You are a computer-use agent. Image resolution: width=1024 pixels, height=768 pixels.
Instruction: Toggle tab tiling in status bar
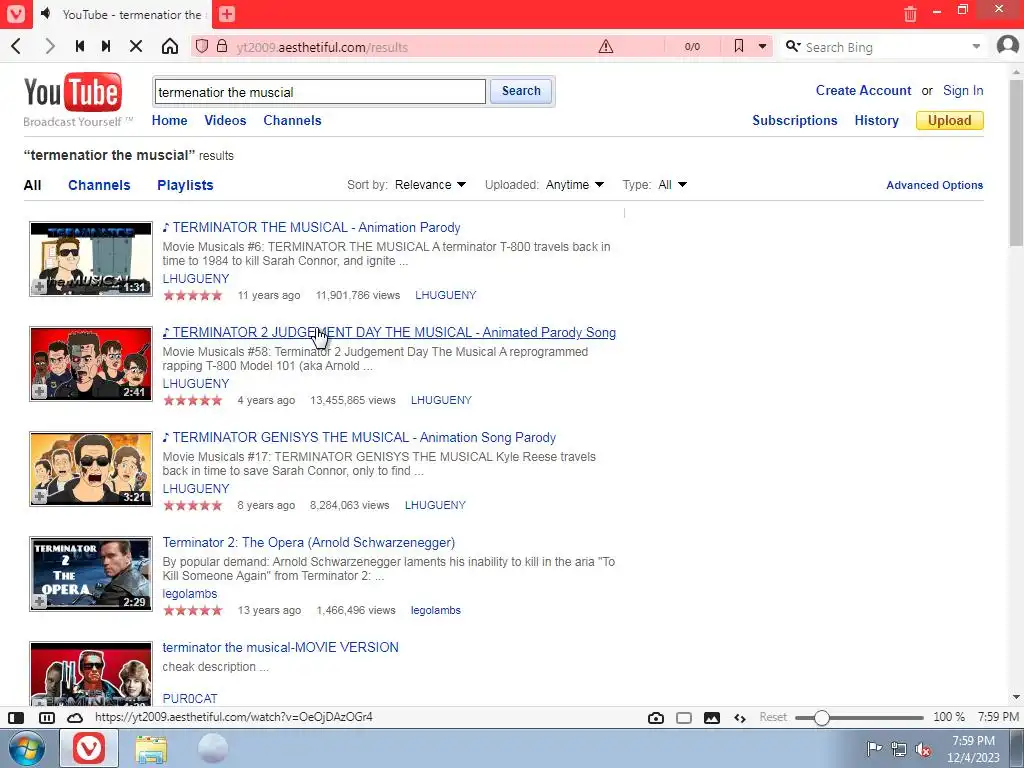pyautogui.click(x=47, y=718)
